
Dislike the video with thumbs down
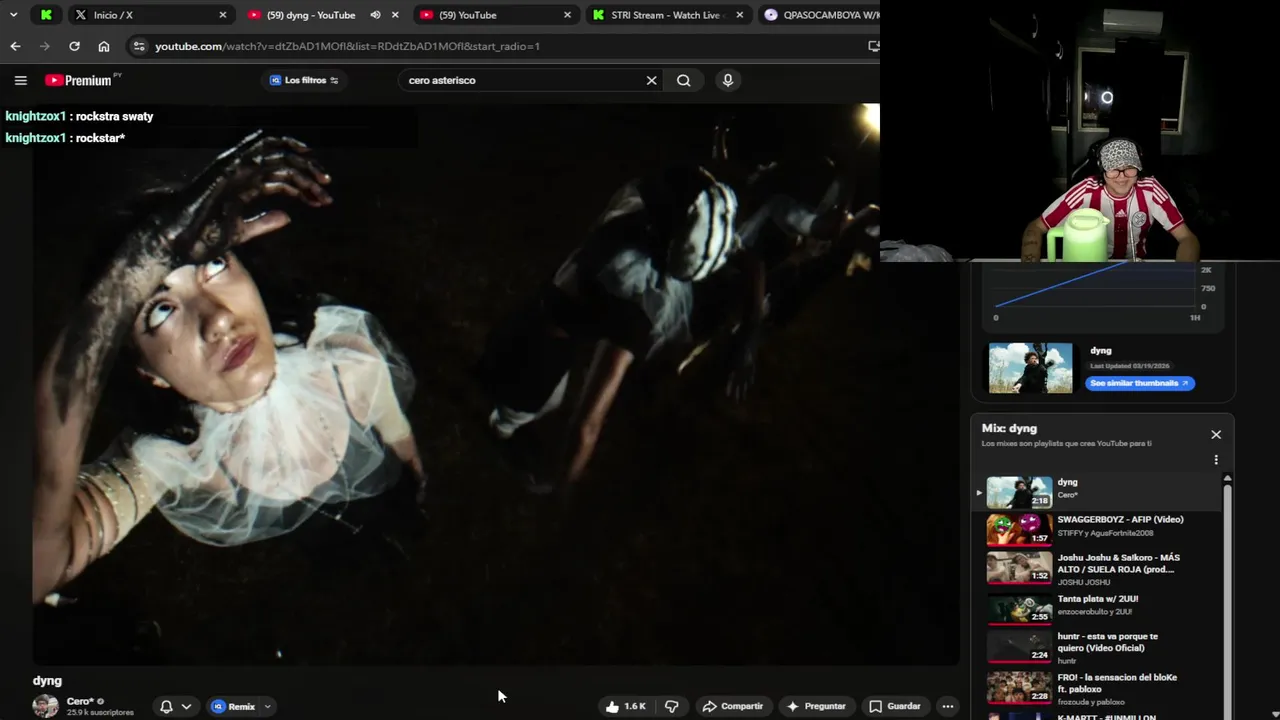click(672, 706)
